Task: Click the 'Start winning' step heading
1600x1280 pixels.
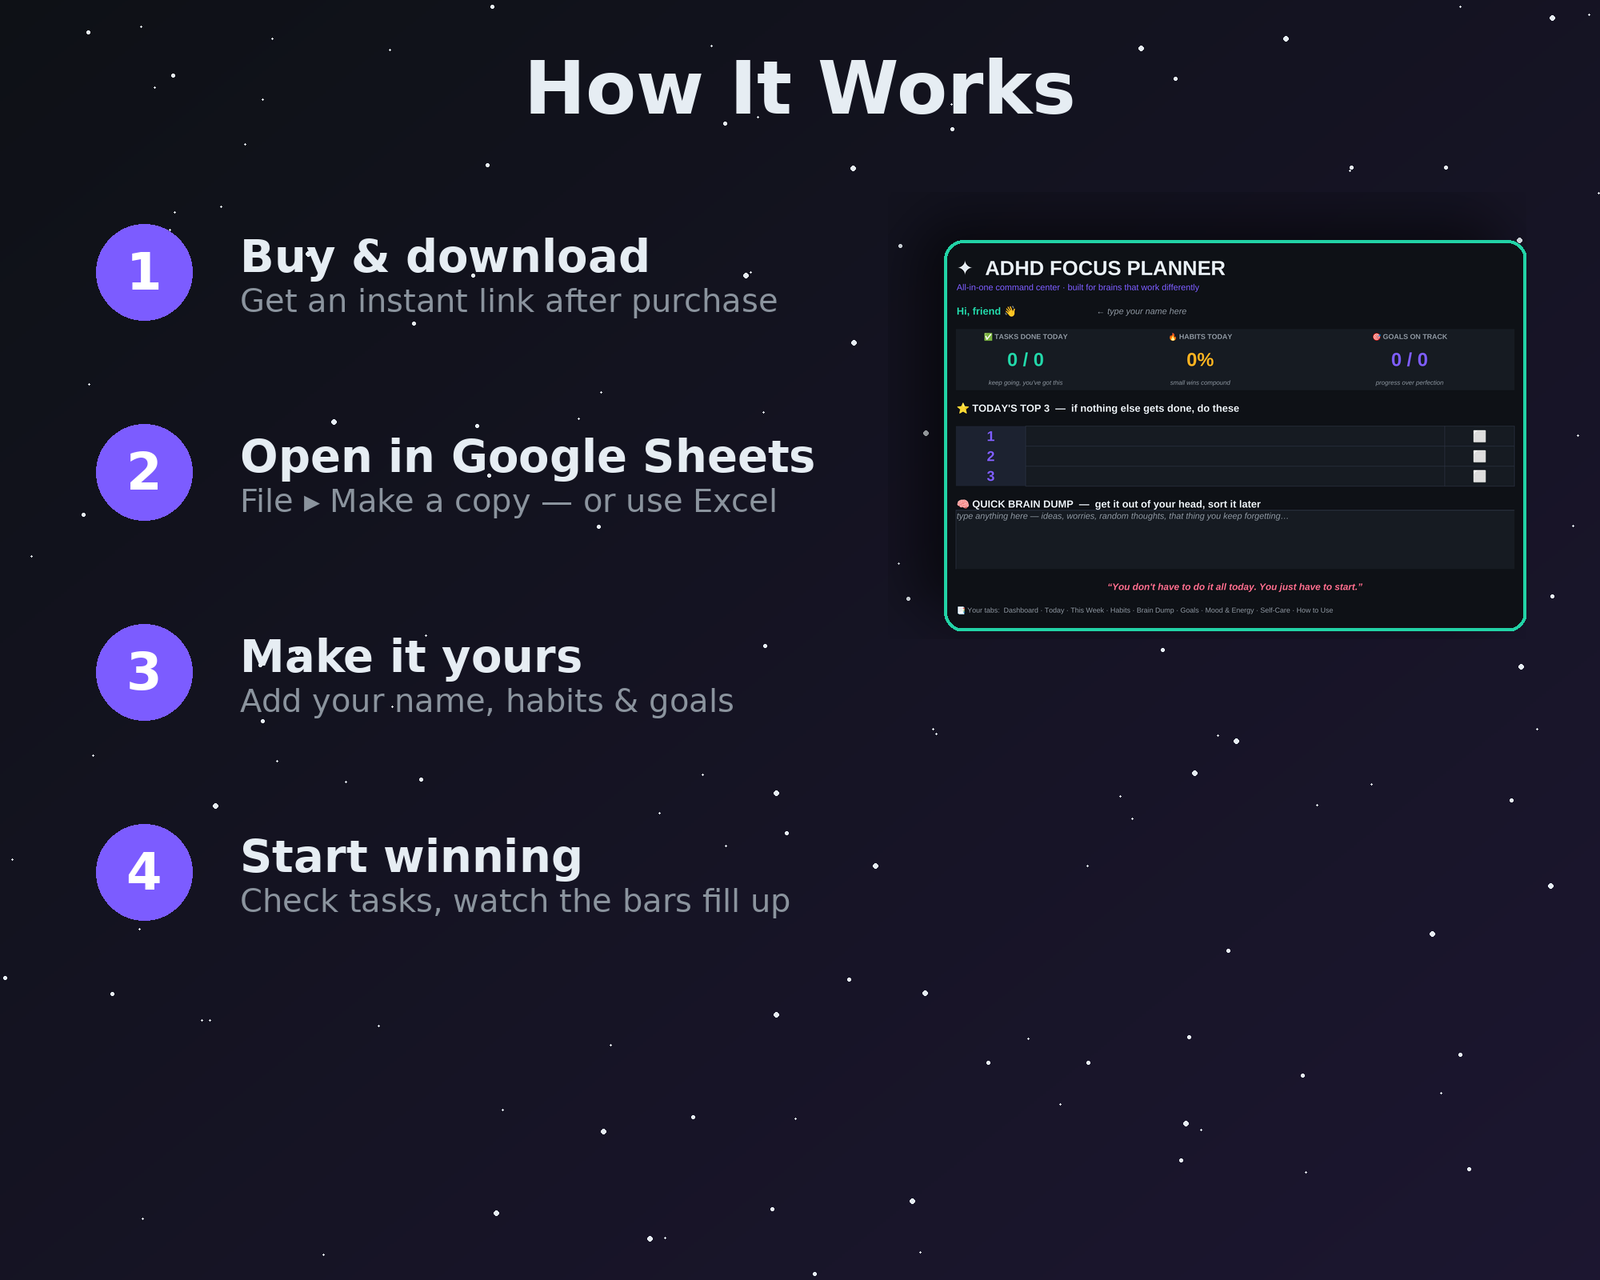Action: click(411, 857)
